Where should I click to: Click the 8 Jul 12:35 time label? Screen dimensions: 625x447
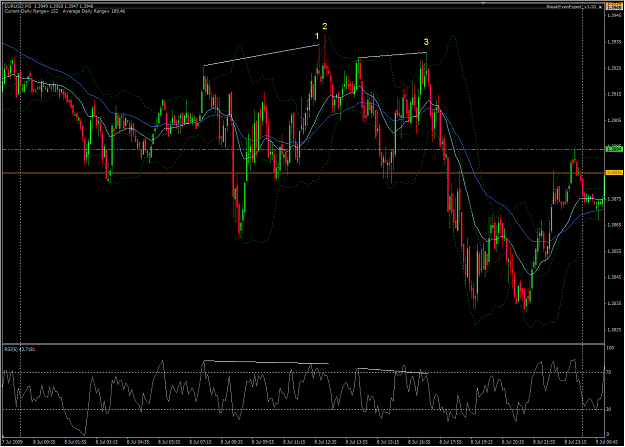[326, 442]
